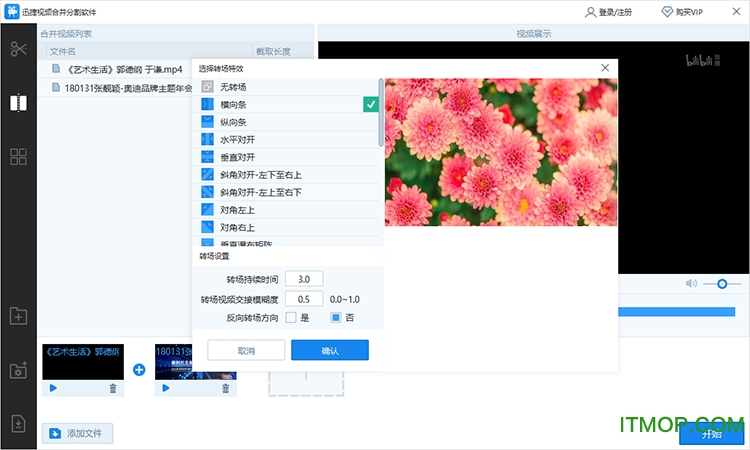Click the blue plus transition icon between clips
Image resolution: width=750 pixels, height=450 pixels.
(139, 370)
